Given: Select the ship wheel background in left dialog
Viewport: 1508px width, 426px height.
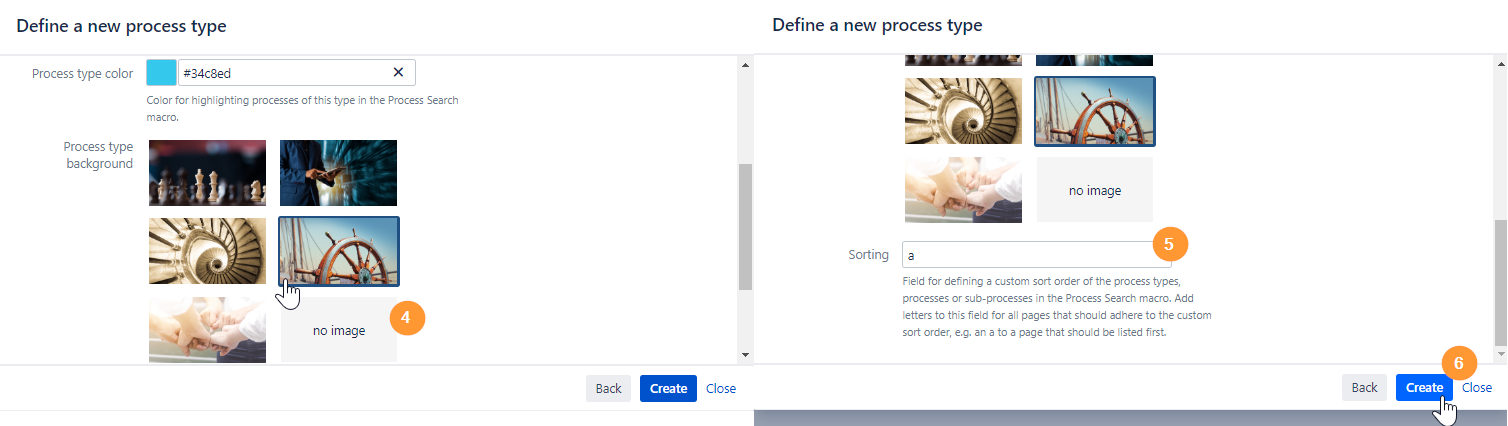Looking at the screenshot, I should (x=338, y=251).
